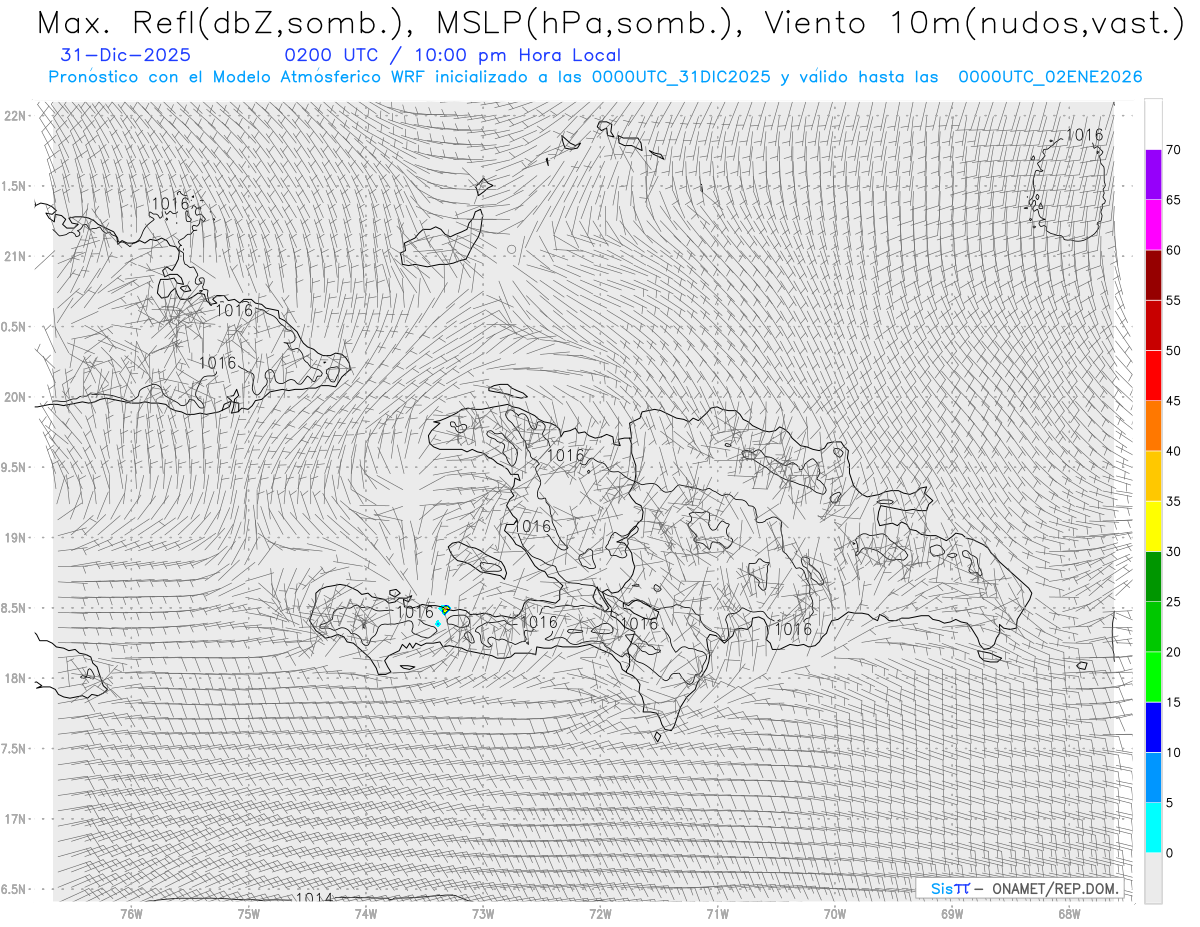Image resolution: width=1200 pixels, height=927 pixels.
Task: Click the gold 35-40 dBZ colorbar segment
Action: point(1153,476)
